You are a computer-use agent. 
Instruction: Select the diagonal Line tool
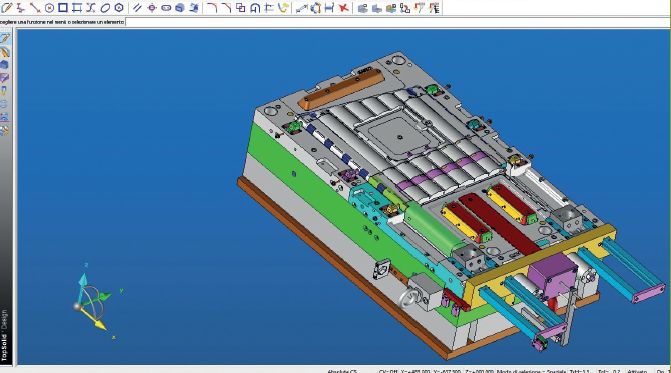pos(35,7)
